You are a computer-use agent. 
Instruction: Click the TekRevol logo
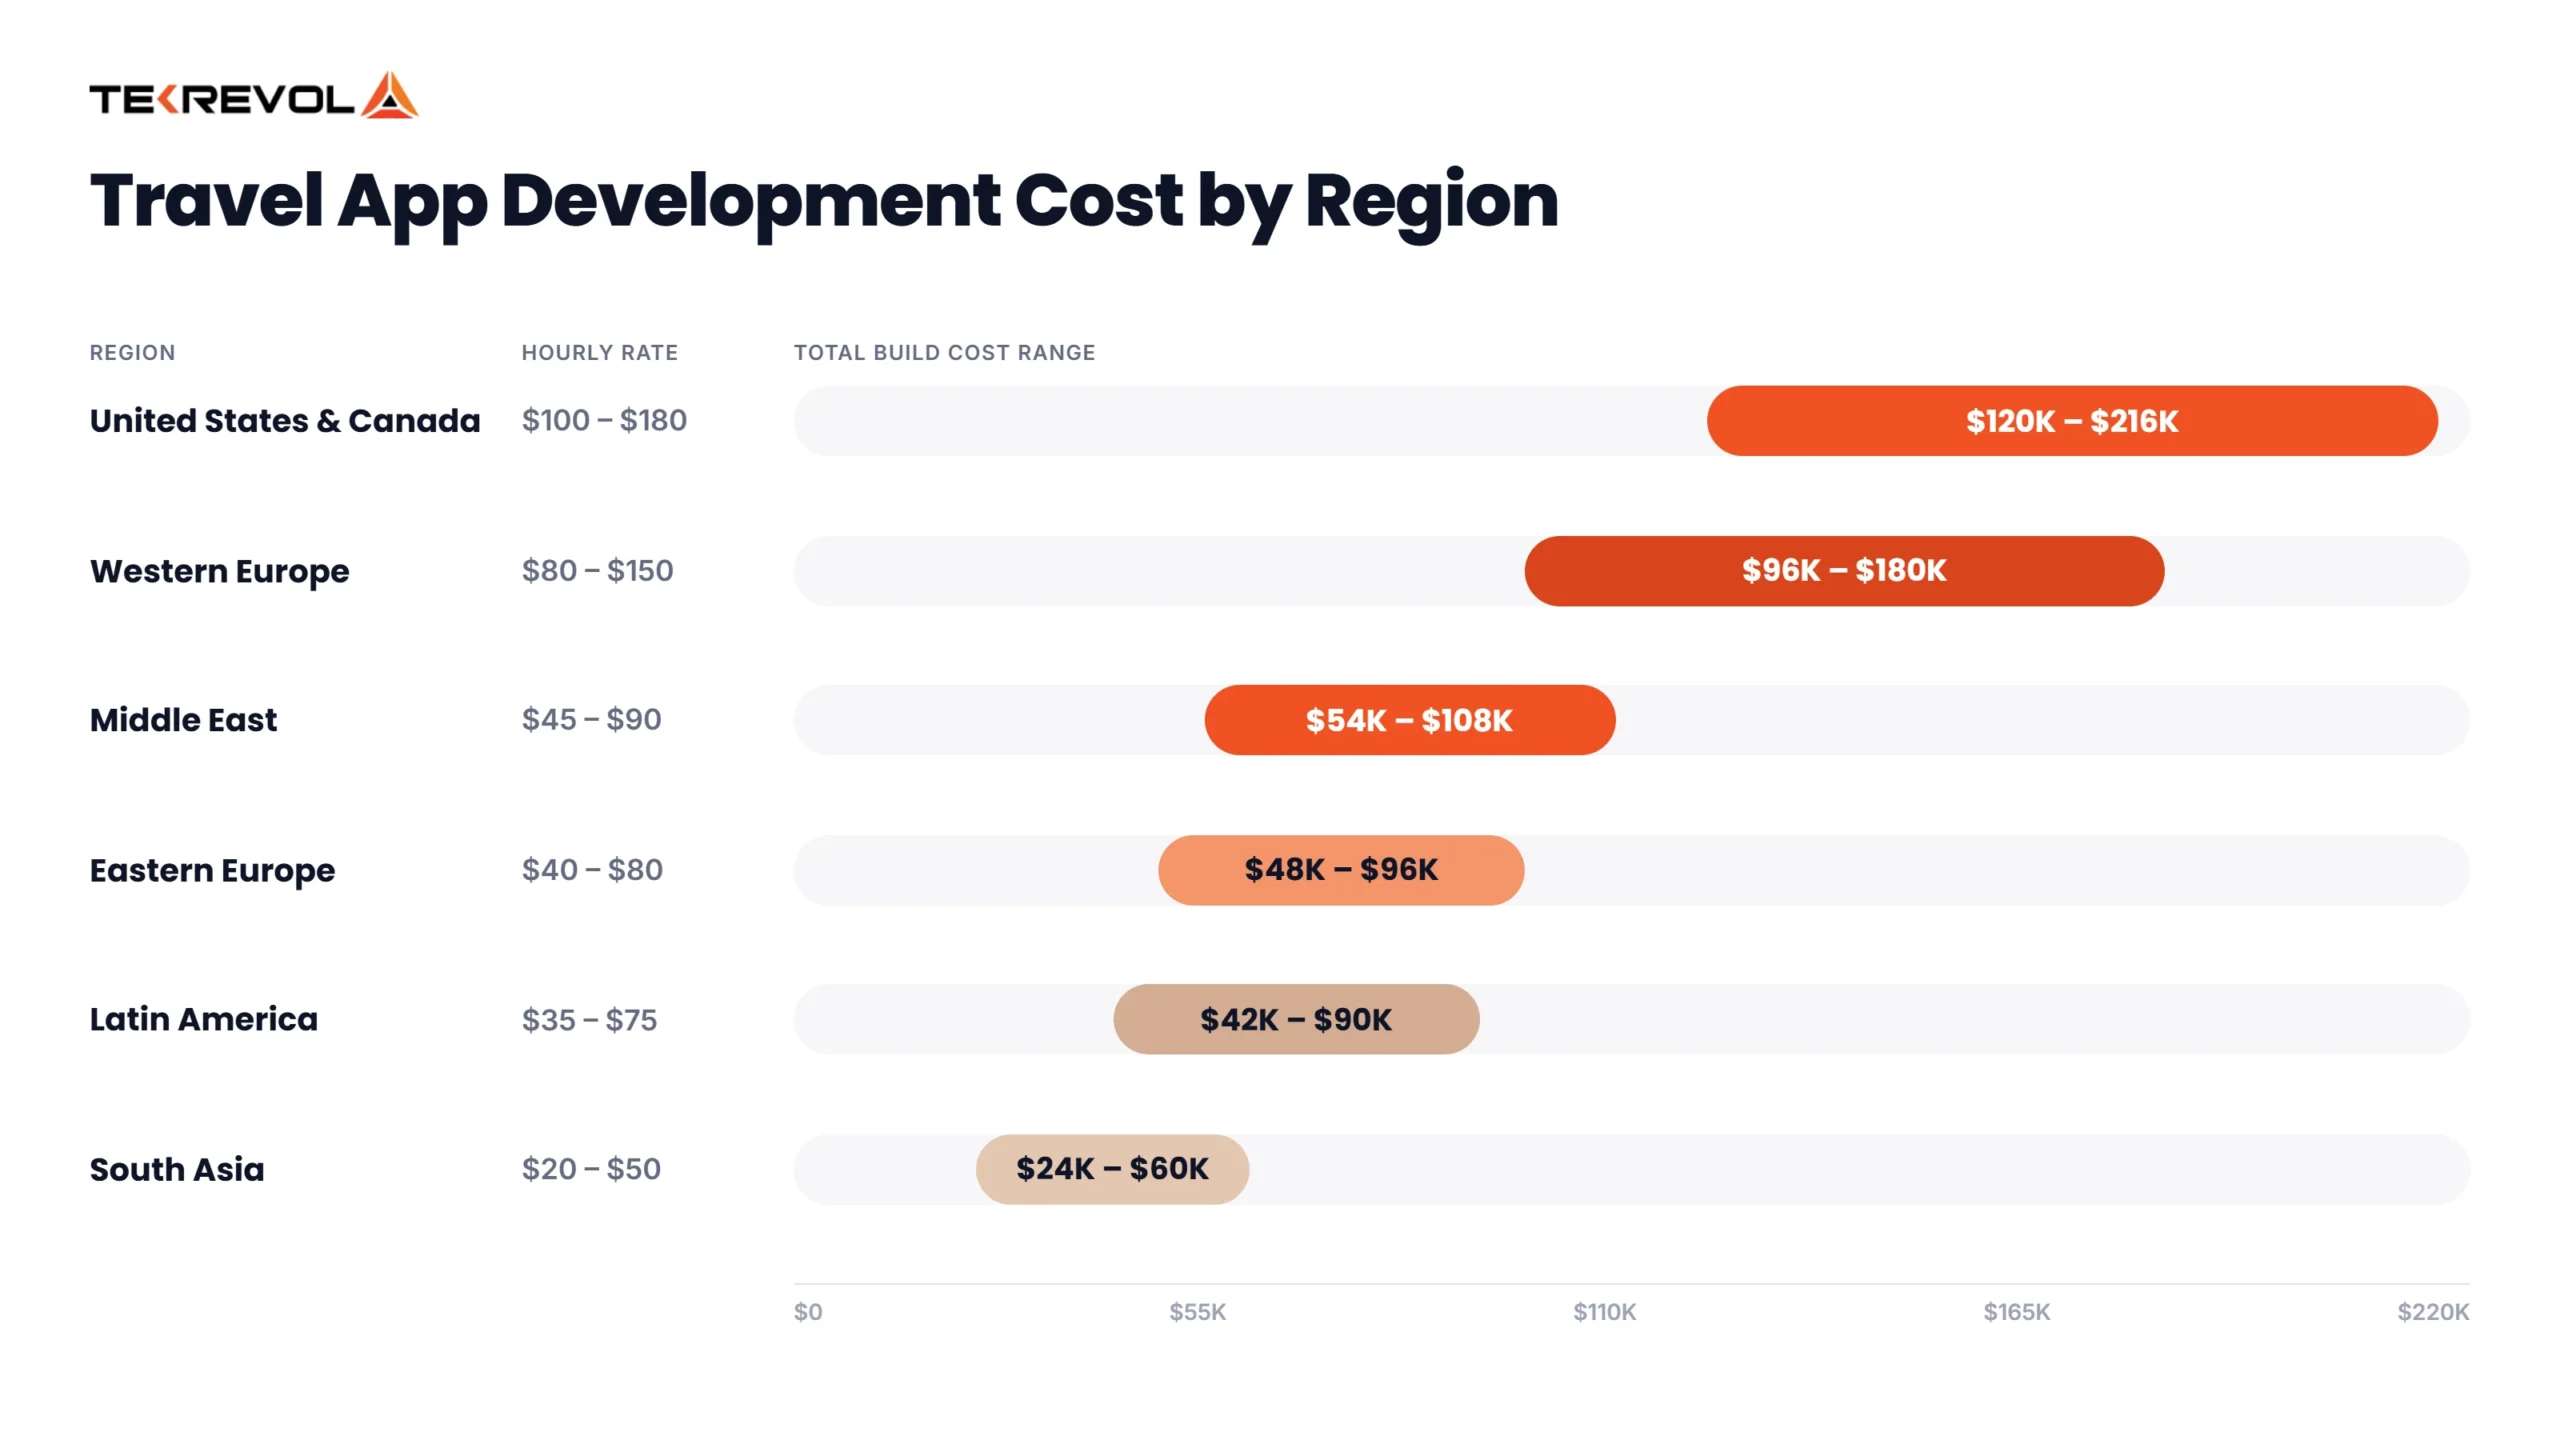coord(253,96)
